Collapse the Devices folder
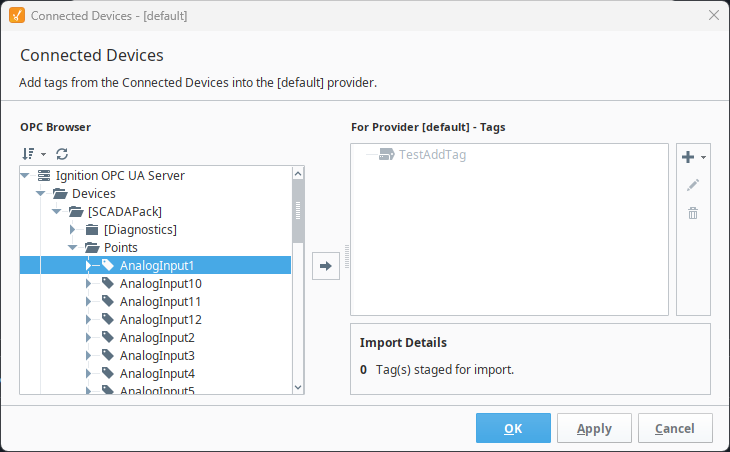 click(x=41, y=193)
